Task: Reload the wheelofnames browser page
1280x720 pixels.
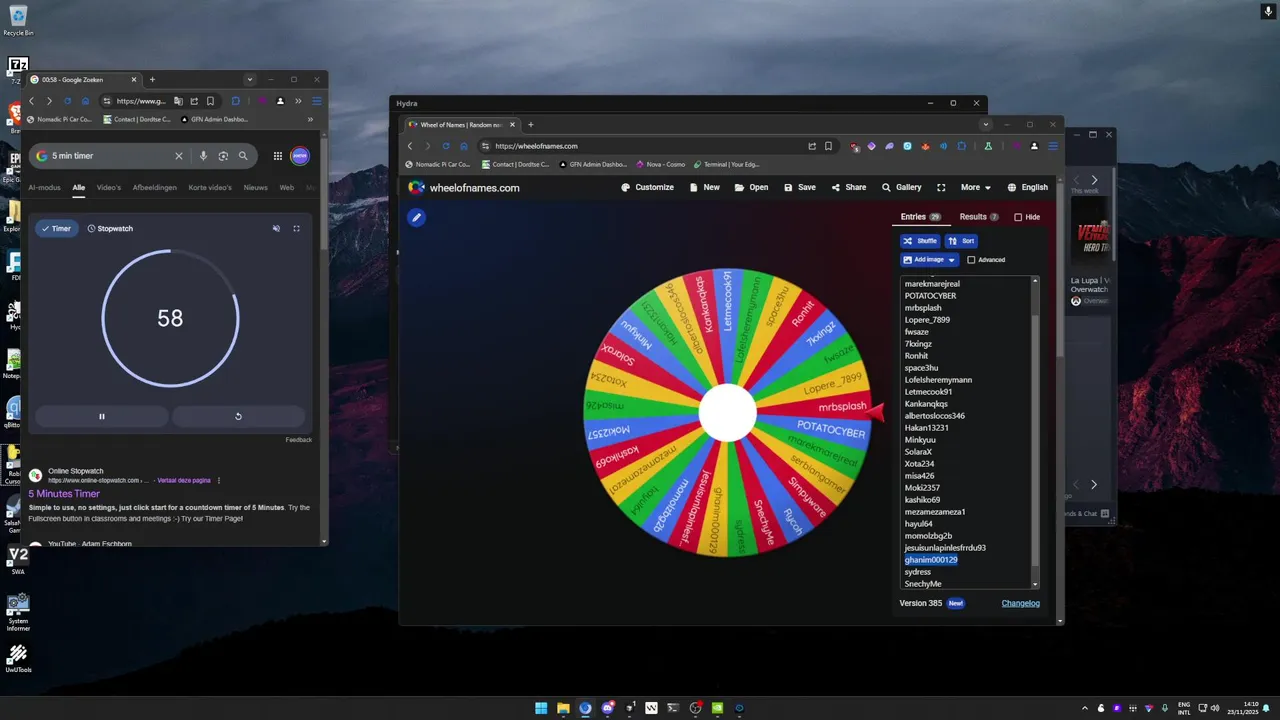Action: tap(446, 146)
